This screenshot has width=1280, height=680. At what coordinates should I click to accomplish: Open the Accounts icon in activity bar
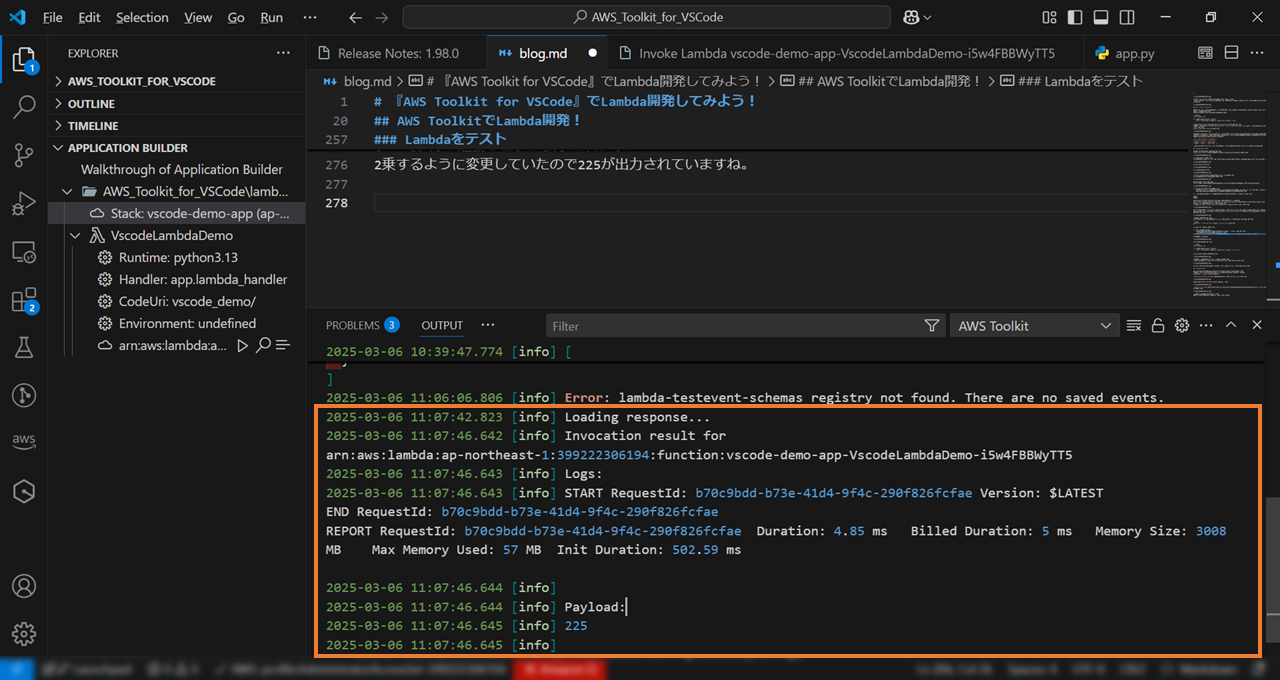(x=24, y=586)
